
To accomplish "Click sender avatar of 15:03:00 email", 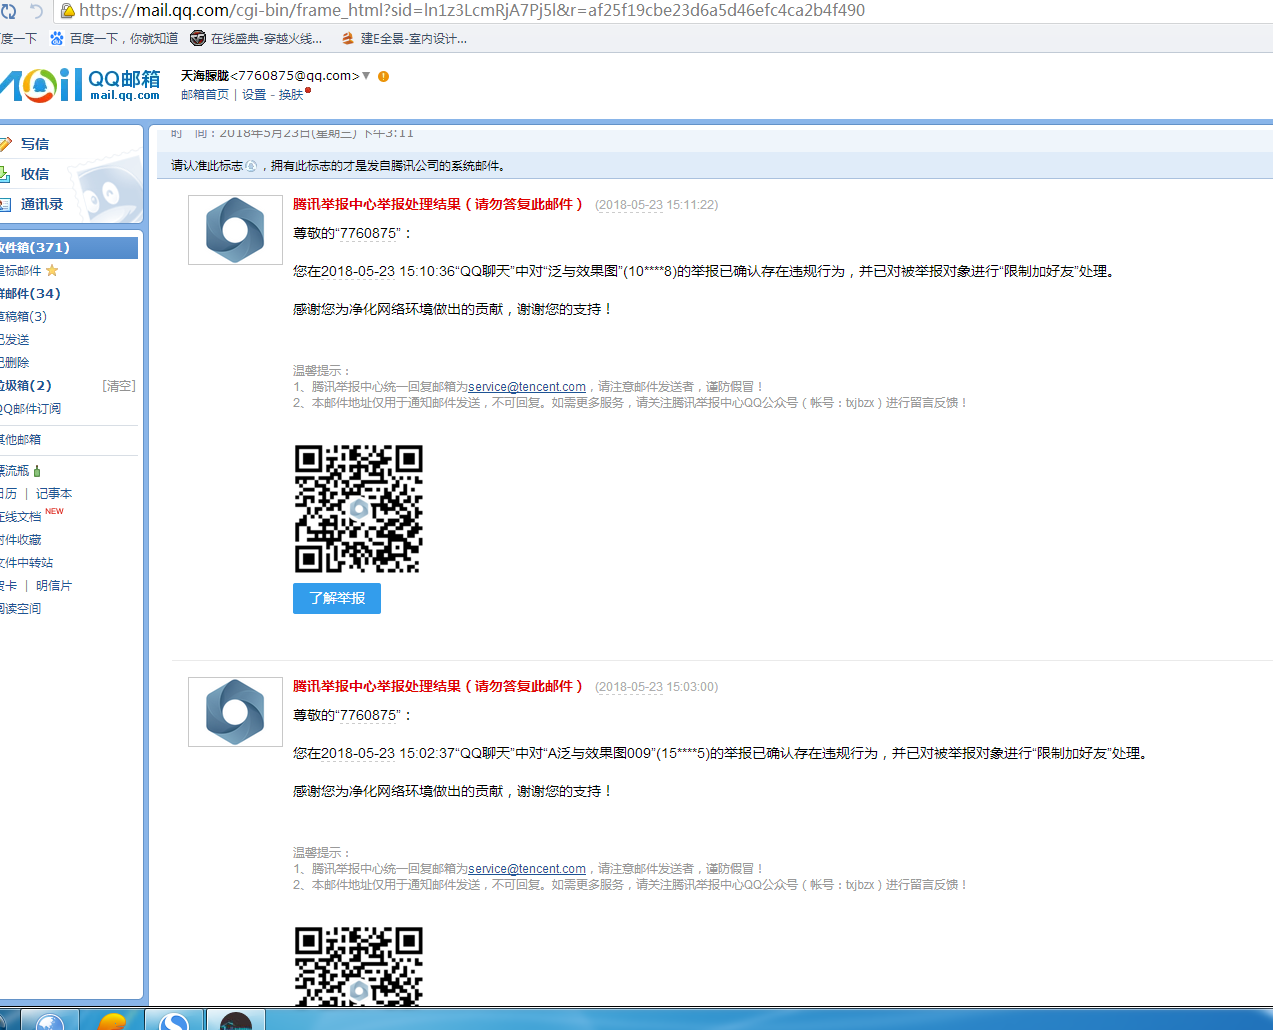I will coord(235,712).
